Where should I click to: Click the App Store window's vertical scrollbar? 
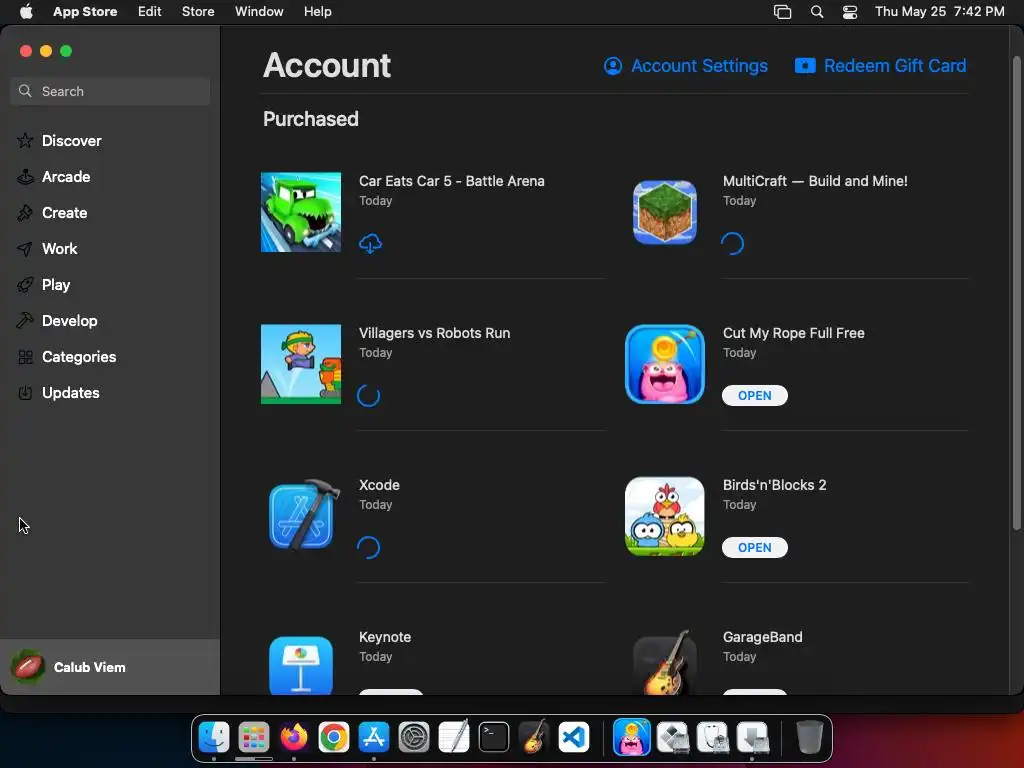pos(1016,293)
